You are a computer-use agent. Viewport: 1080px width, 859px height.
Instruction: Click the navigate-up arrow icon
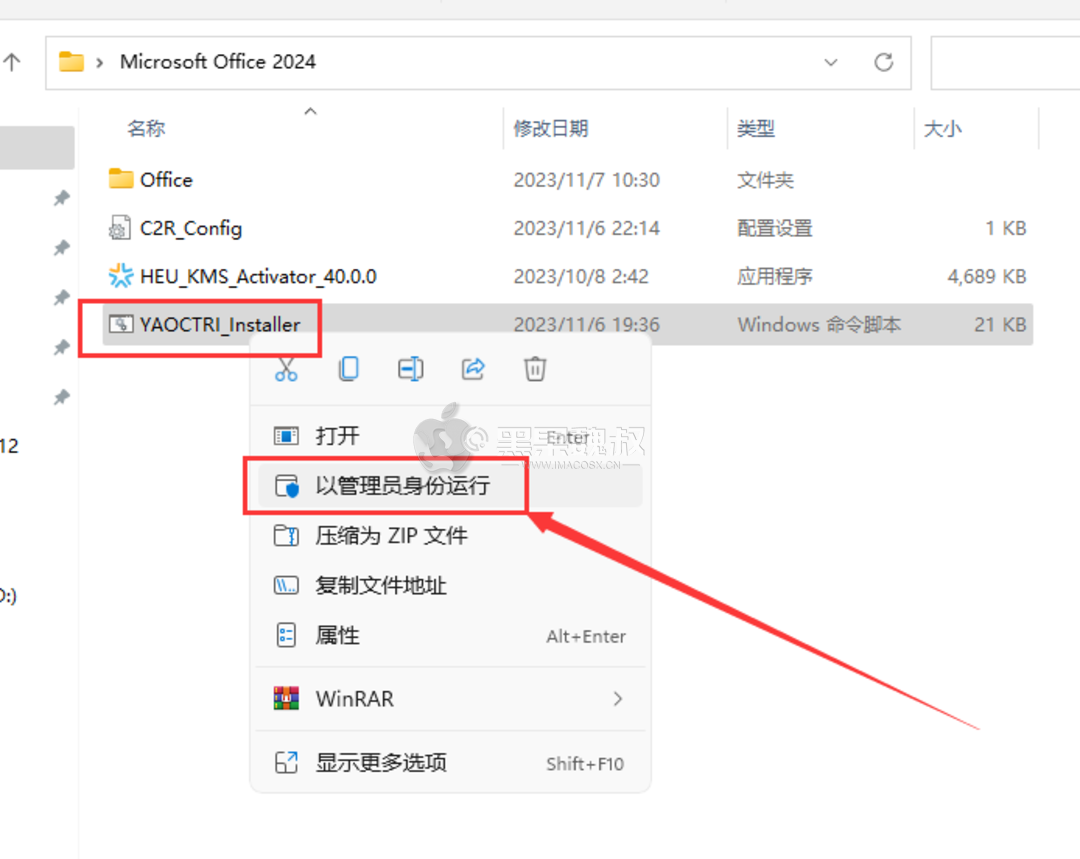click(13, 61)
